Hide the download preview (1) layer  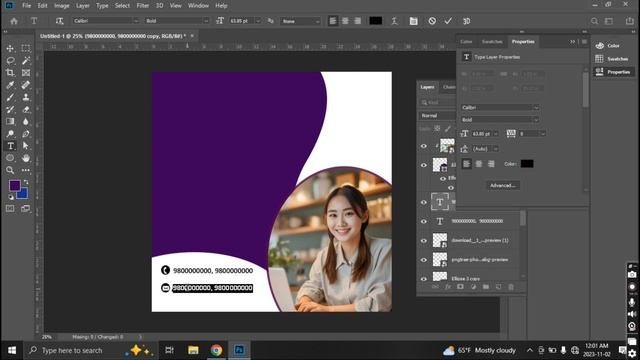(424, 240)
